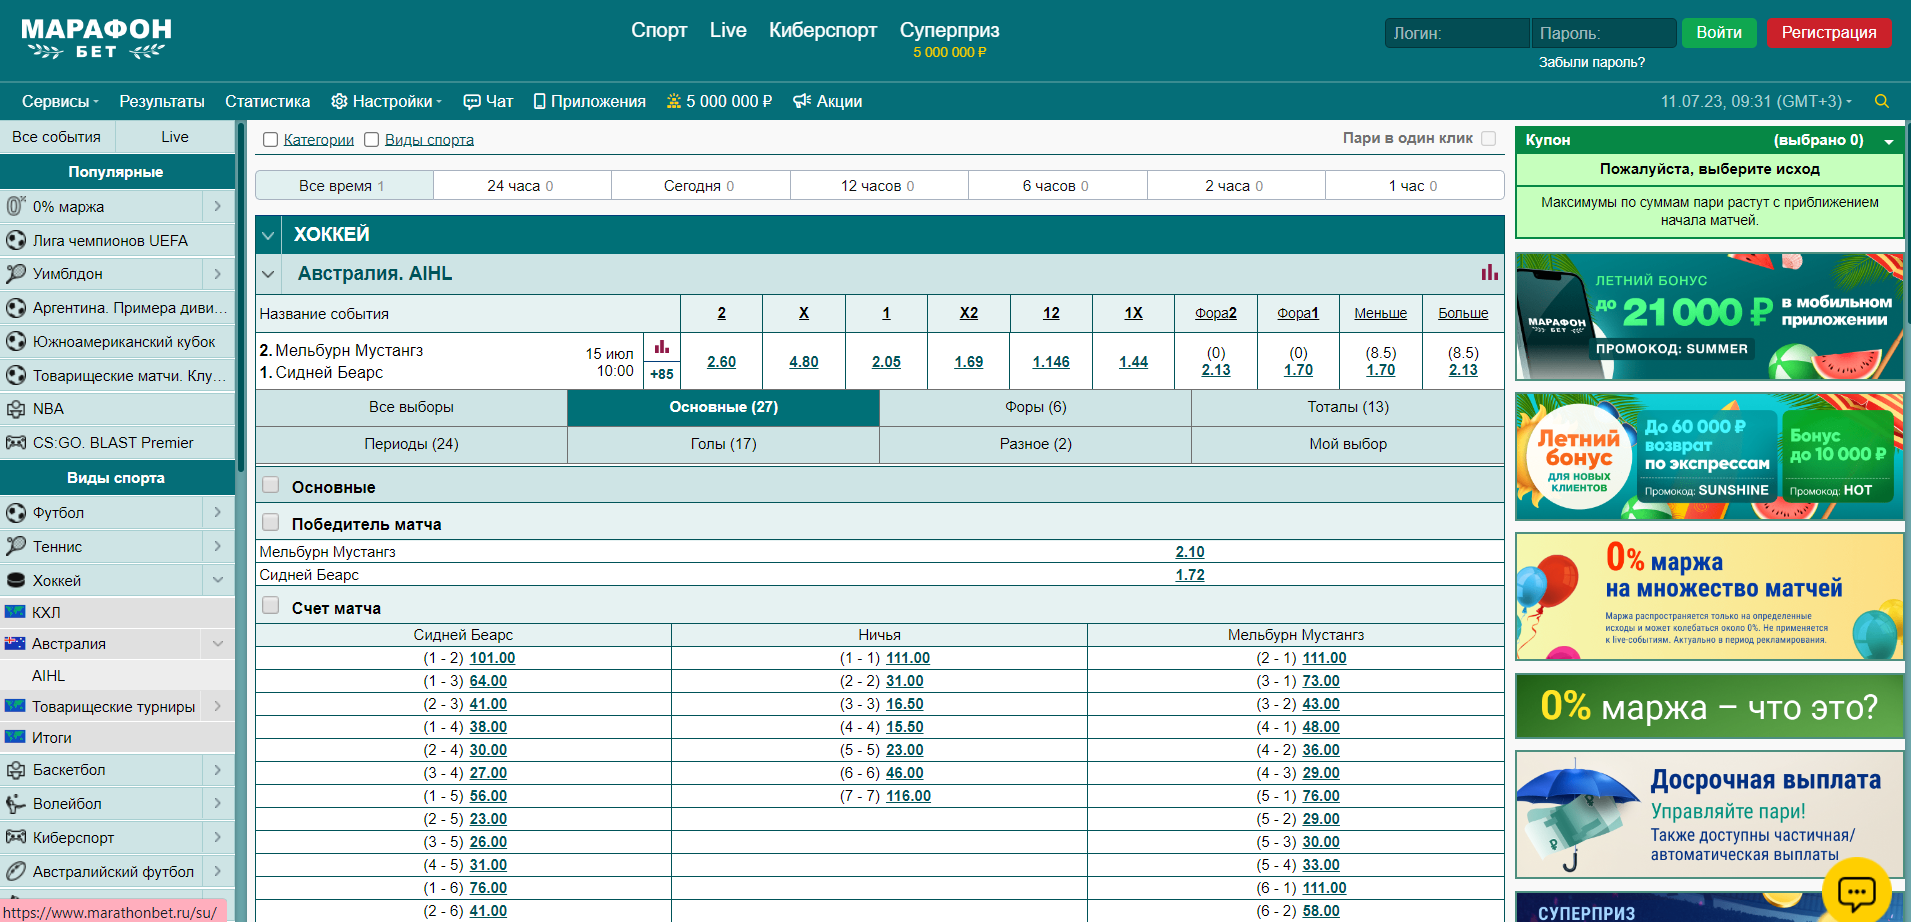Image resolution: width=1911 pixels, height=922 pixels.
Task: Open the search magnifier icon
Action: 1882,101
